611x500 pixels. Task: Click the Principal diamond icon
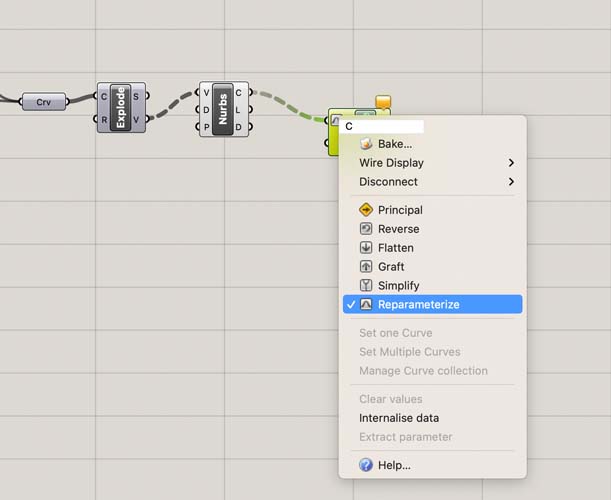click(x=366, y=210)
